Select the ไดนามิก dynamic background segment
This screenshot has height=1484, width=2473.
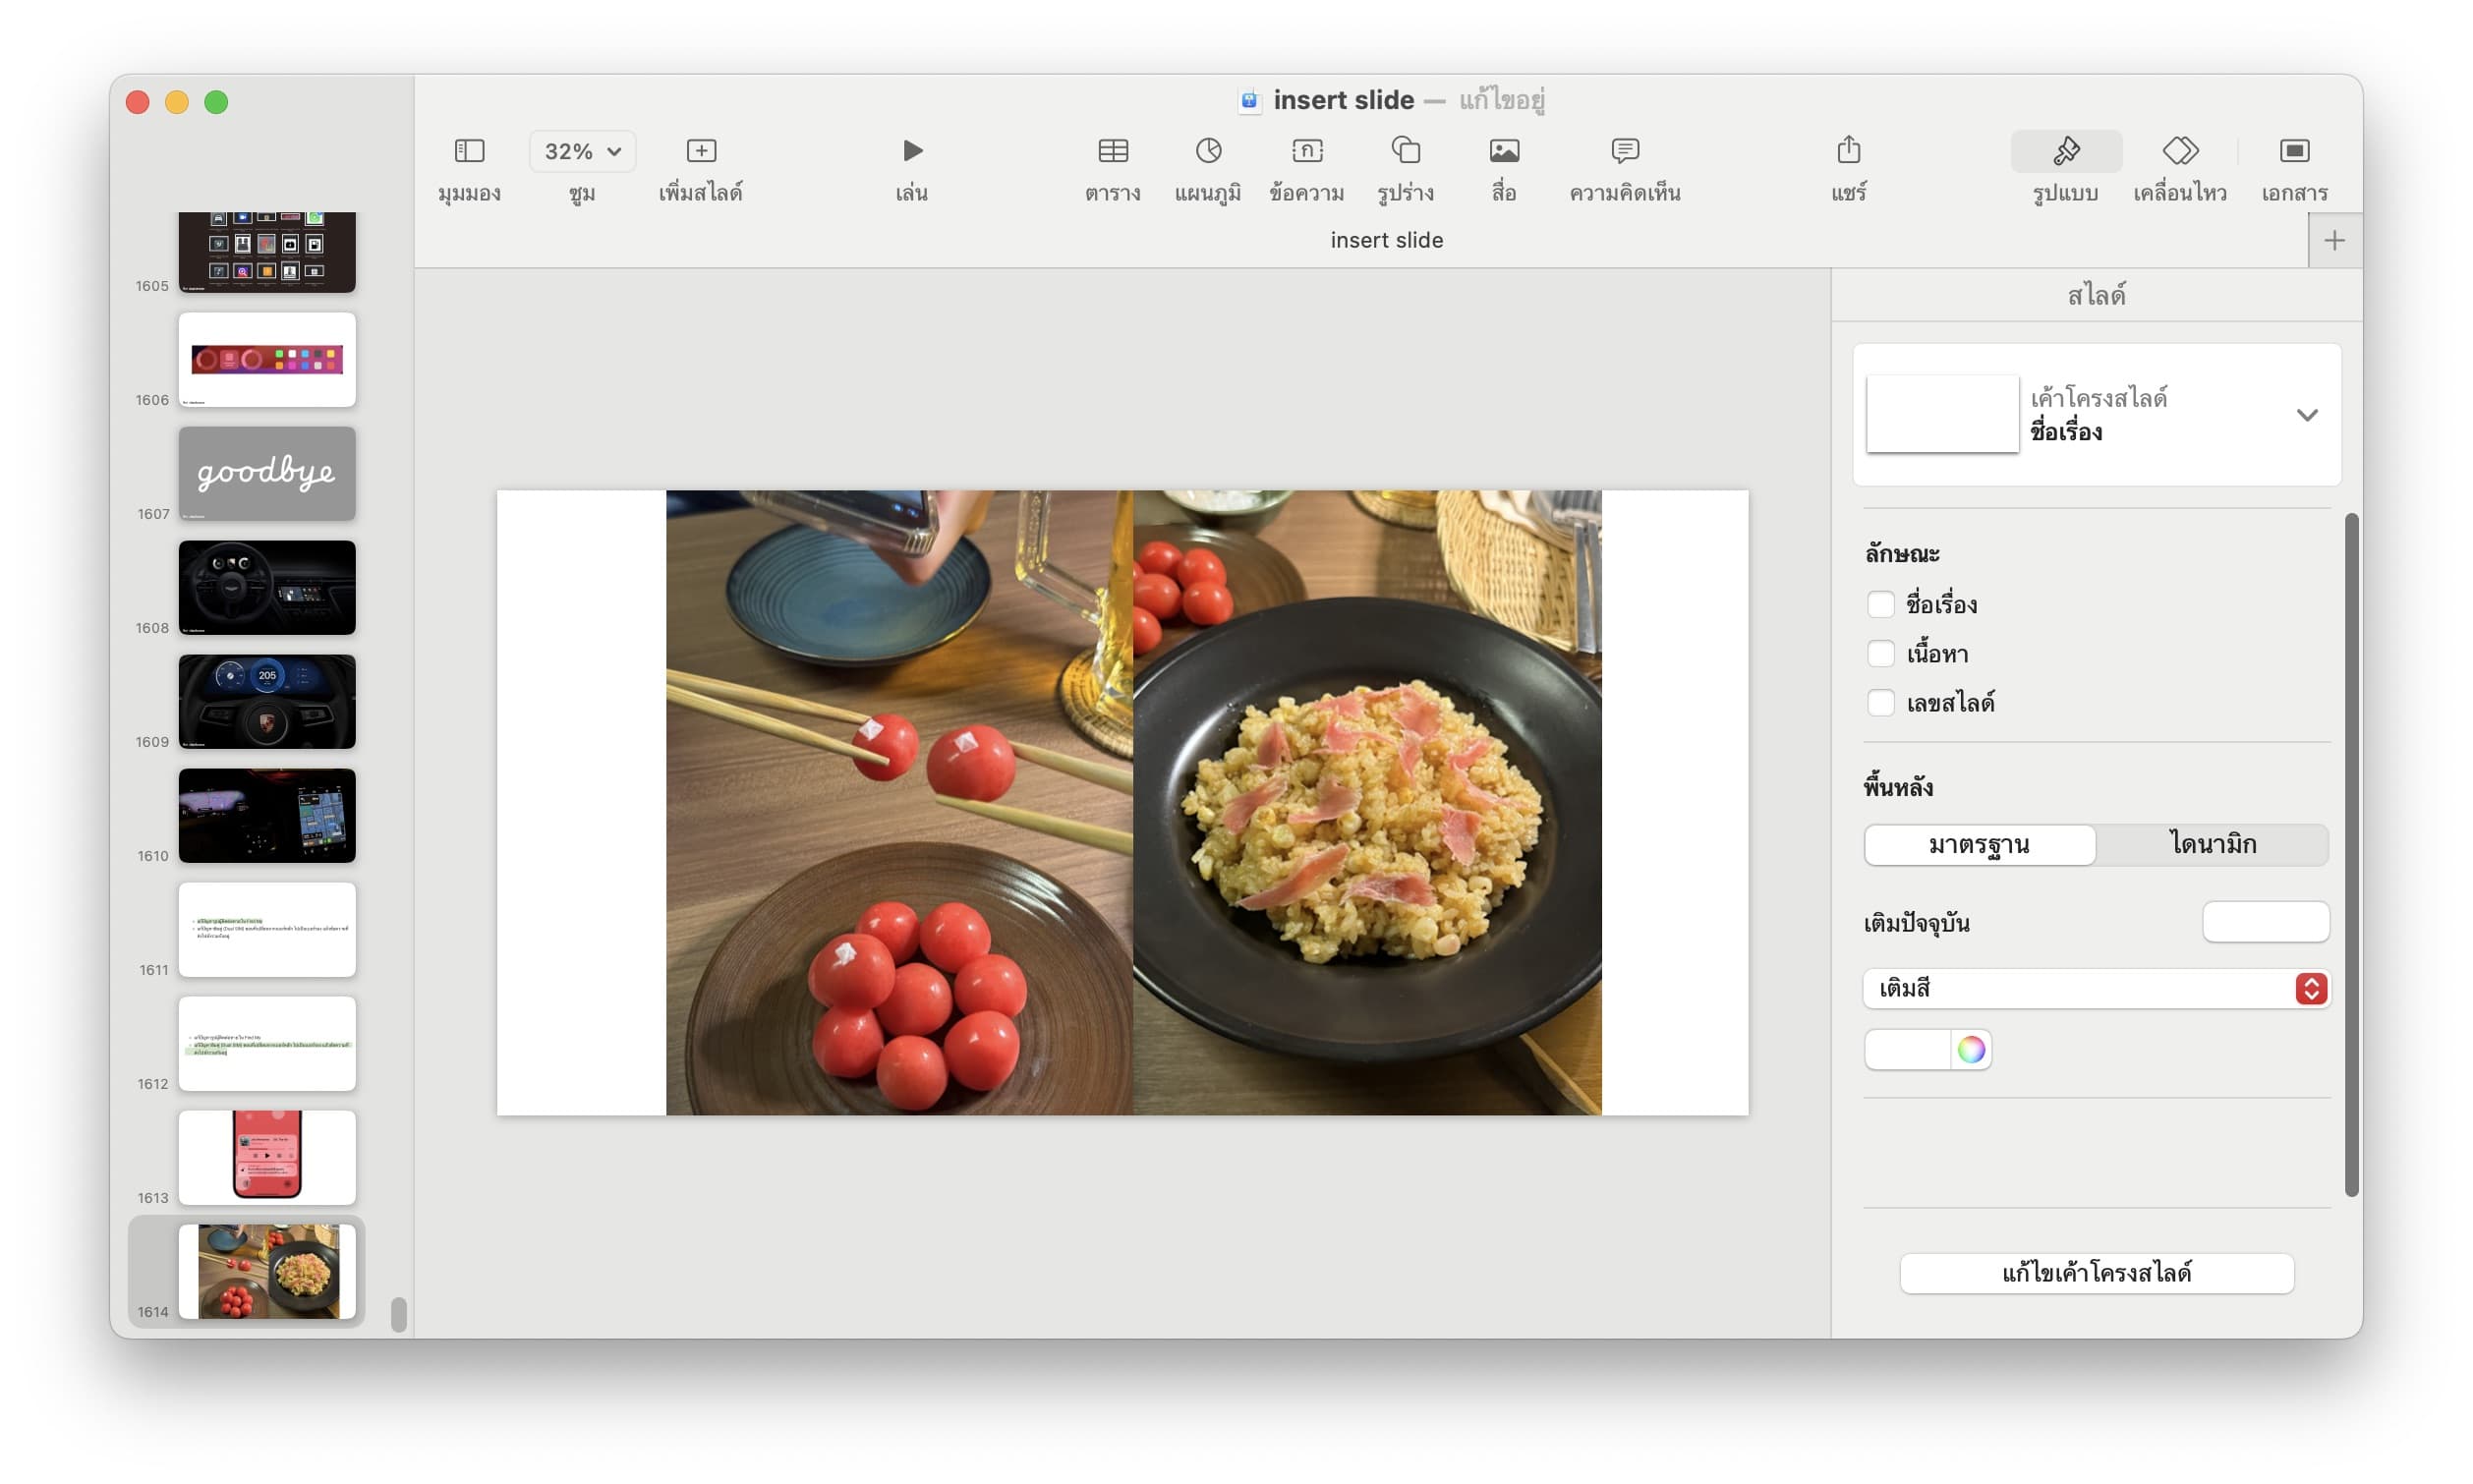click(2212, 845)
